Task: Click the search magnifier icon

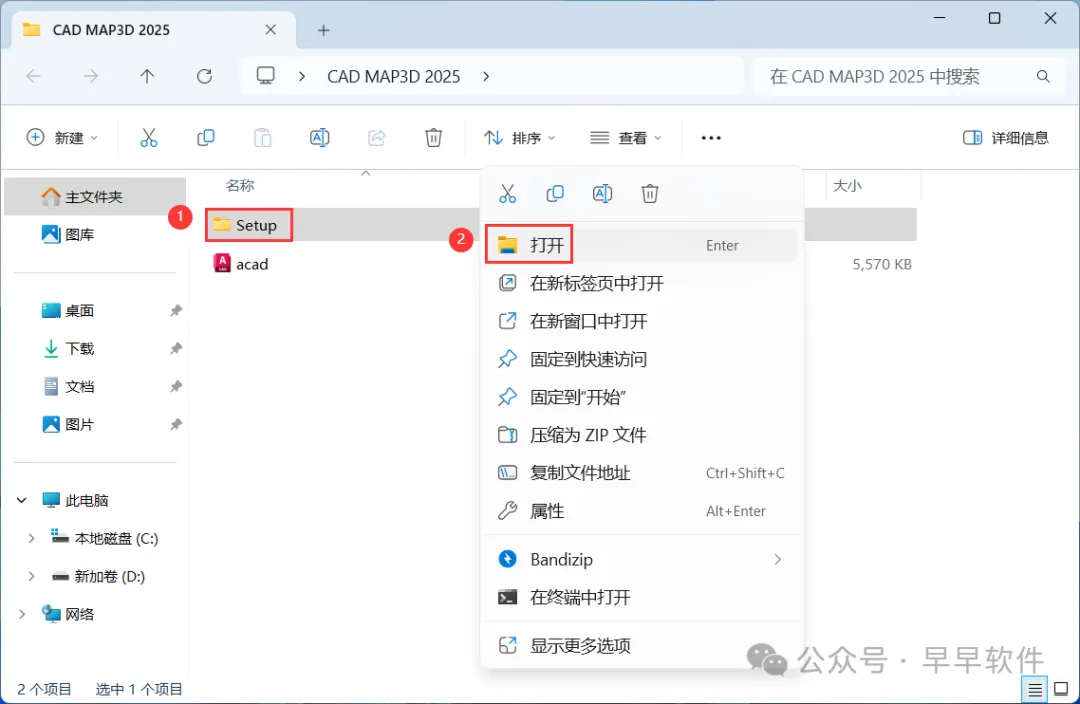Action: point(1043,76)
